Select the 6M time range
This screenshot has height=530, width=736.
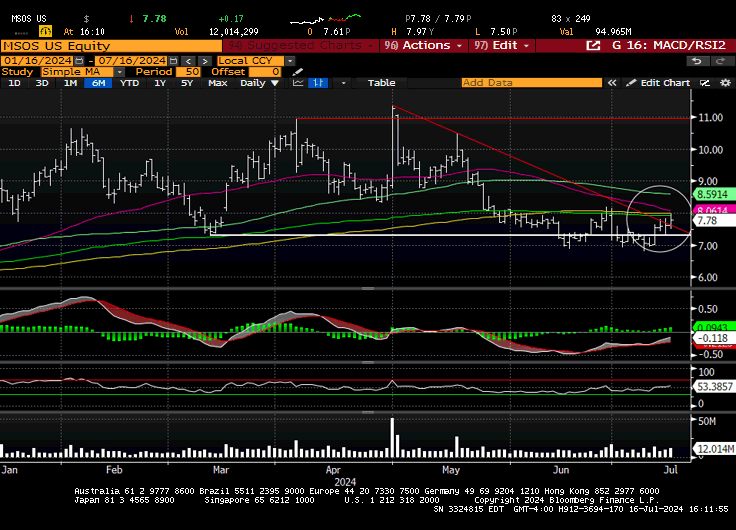tap(99, 83)
